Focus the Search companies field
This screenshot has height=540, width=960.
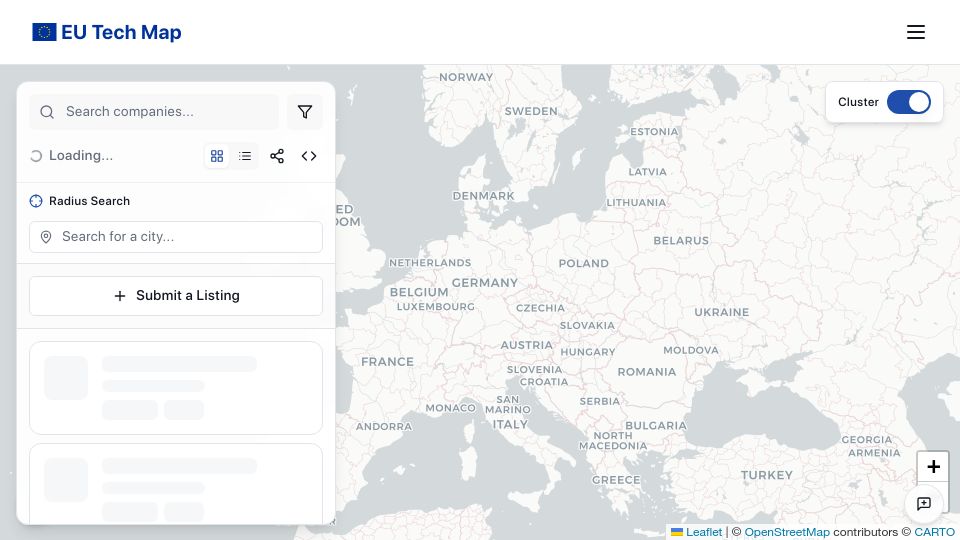pyautogui.click(x=154, y=111)
